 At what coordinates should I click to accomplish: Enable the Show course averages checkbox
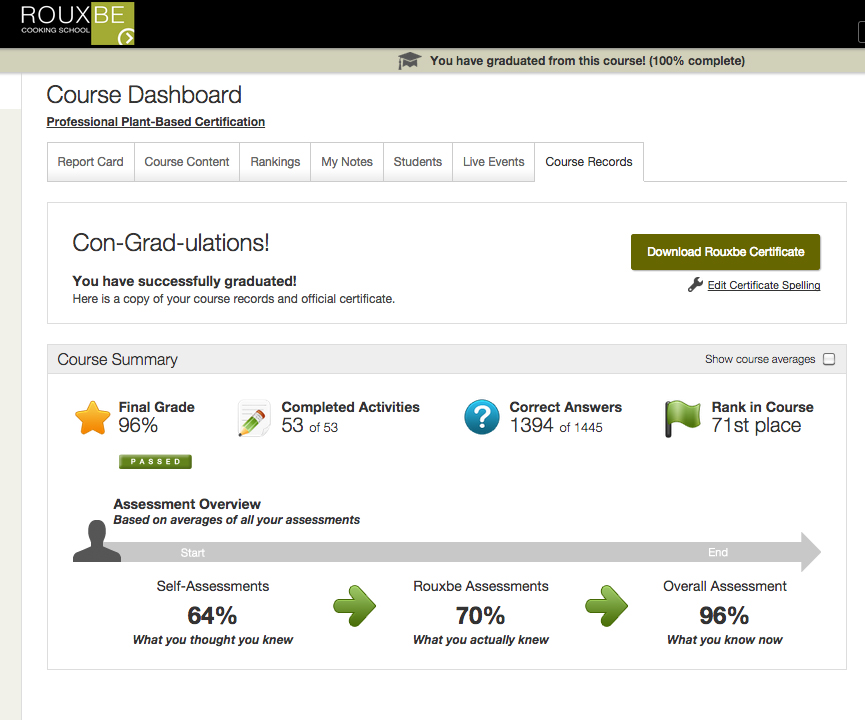[829, 359]
